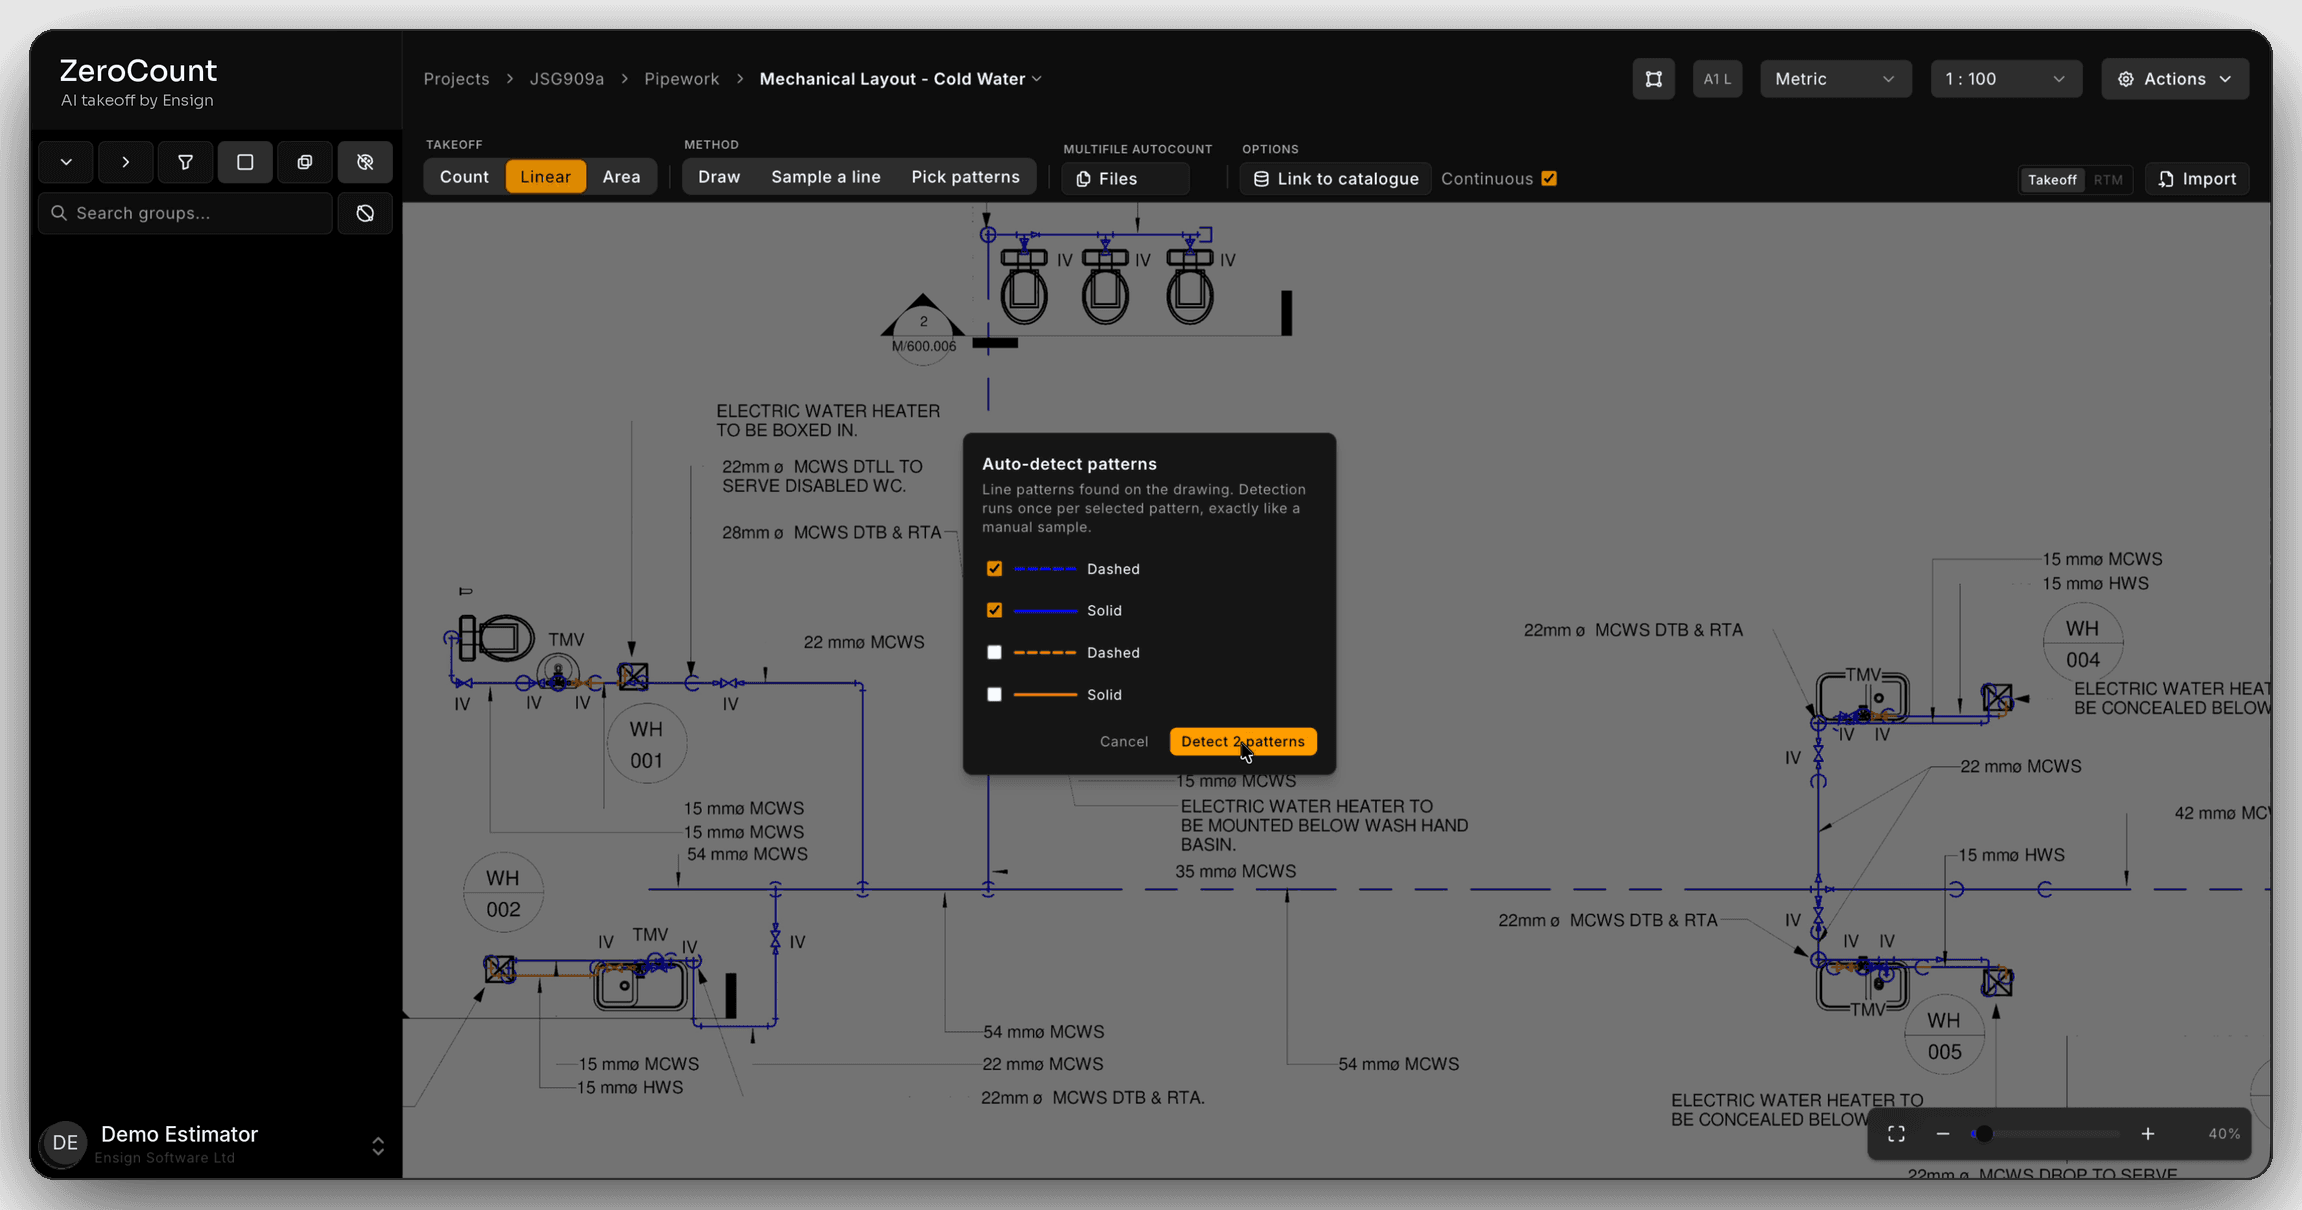The height and width of the screenshot is (1210, 2302).
Task: Click the Detect 2 patterns button
Action: pos(1243,741)
